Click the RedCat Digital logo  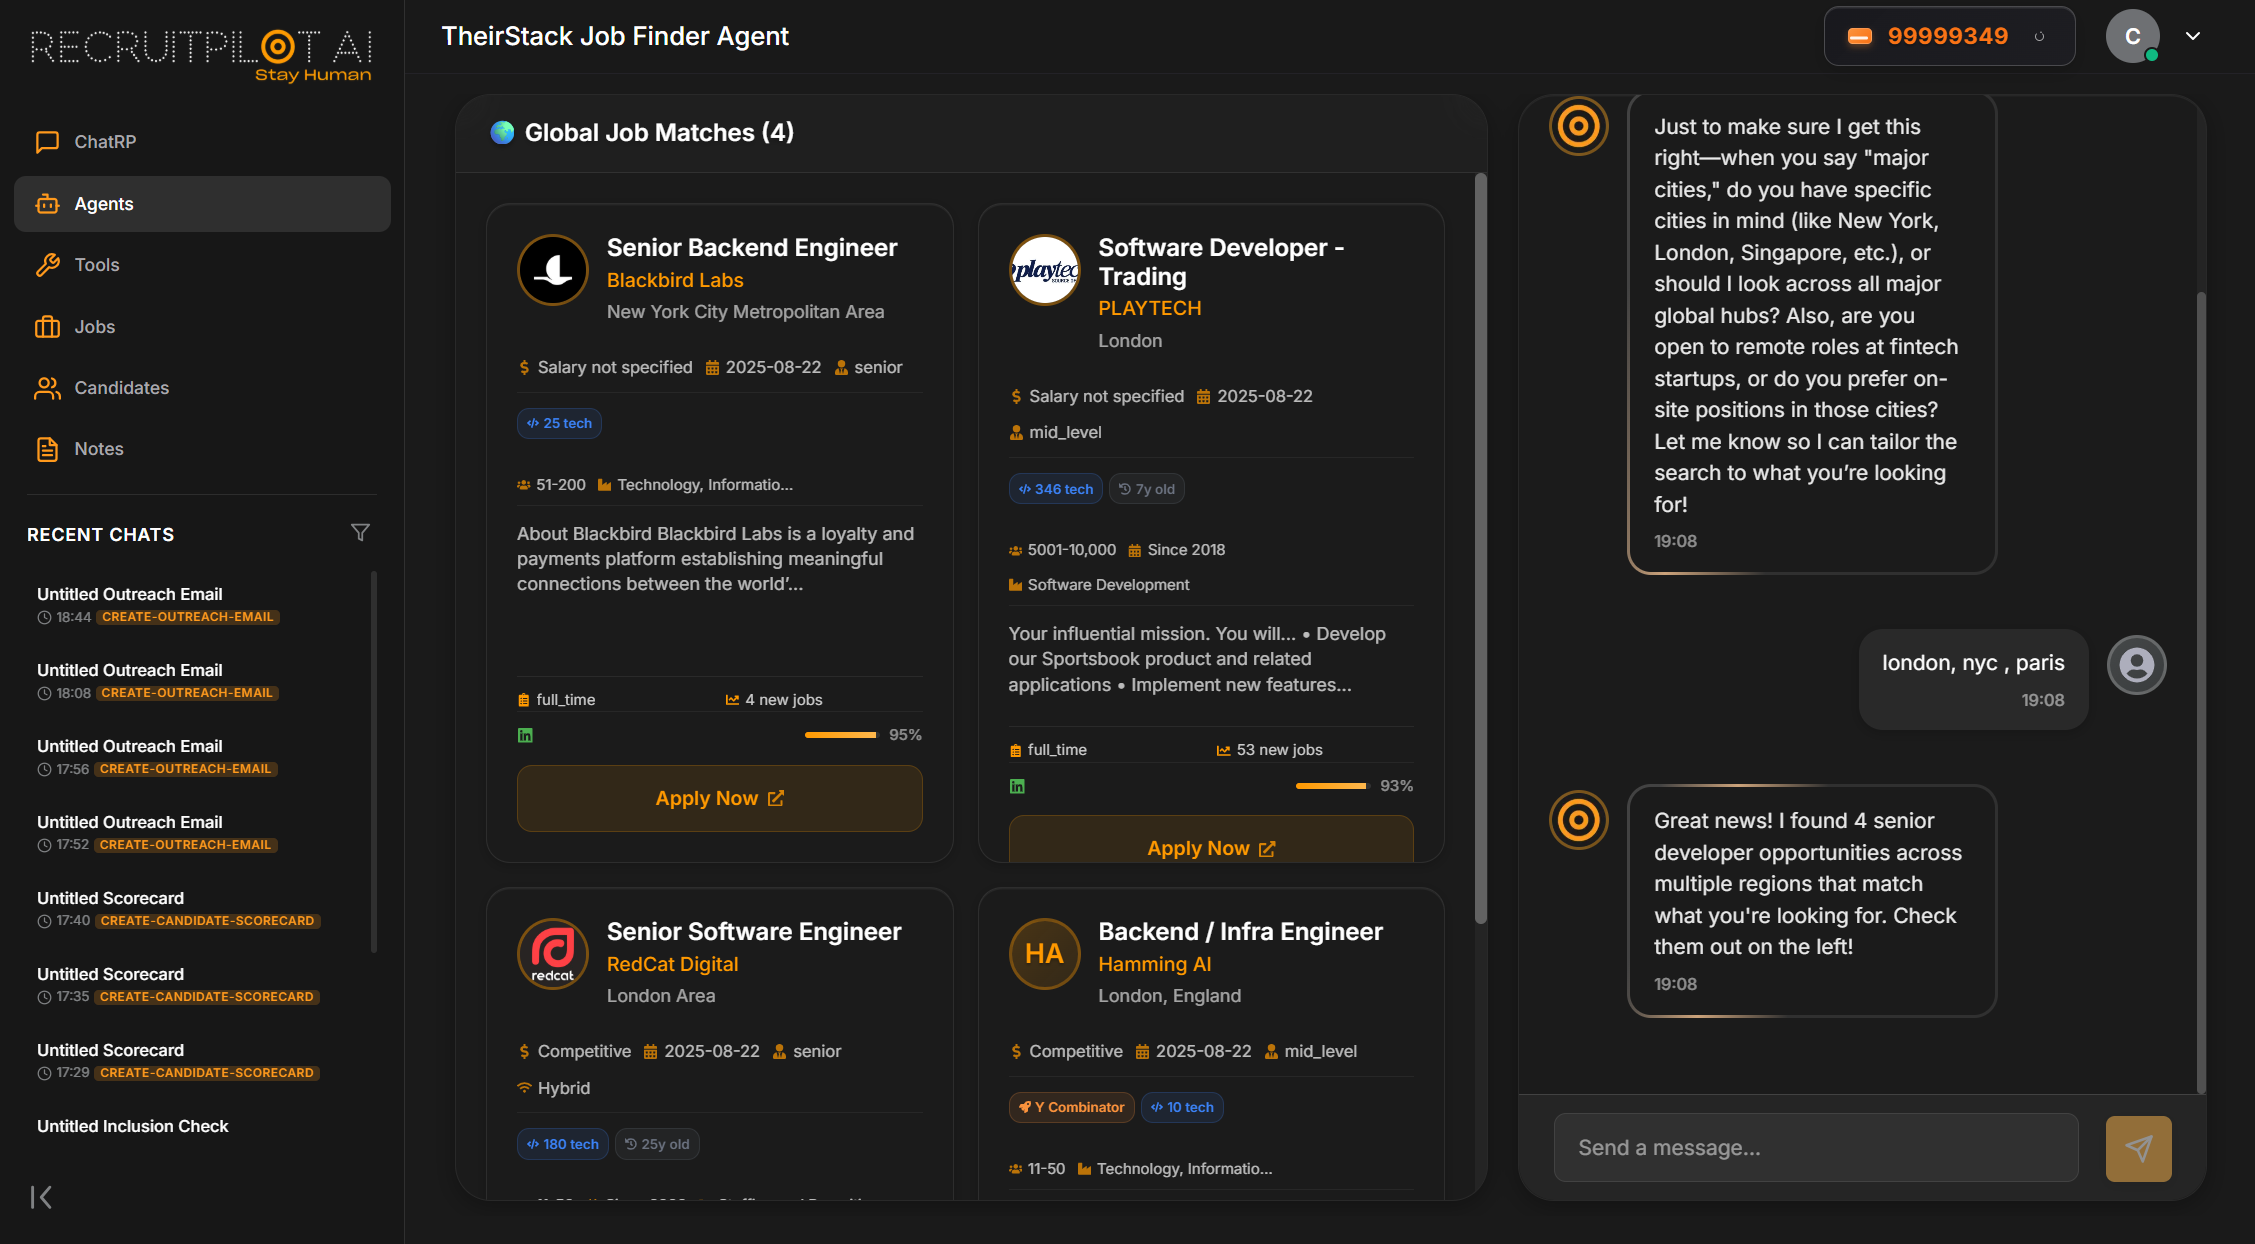[553, 954]
